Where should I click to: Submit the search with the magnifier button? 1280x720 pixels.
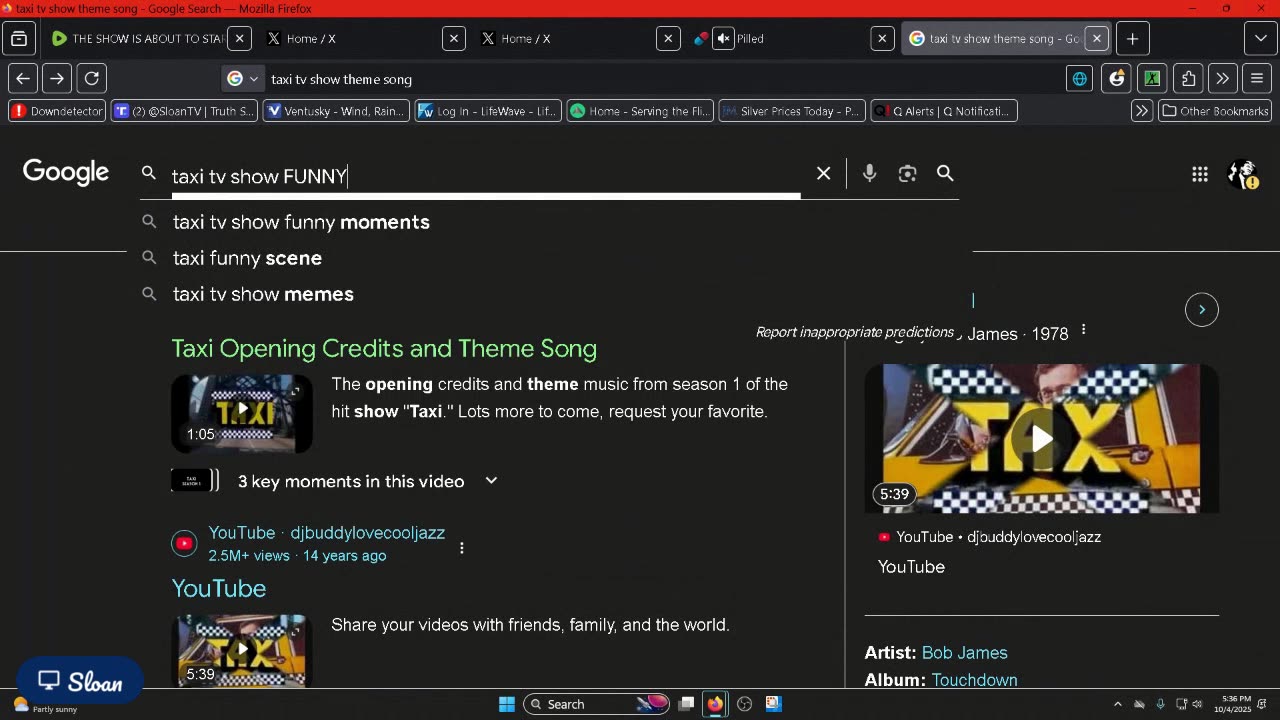[x=945, y=173]
